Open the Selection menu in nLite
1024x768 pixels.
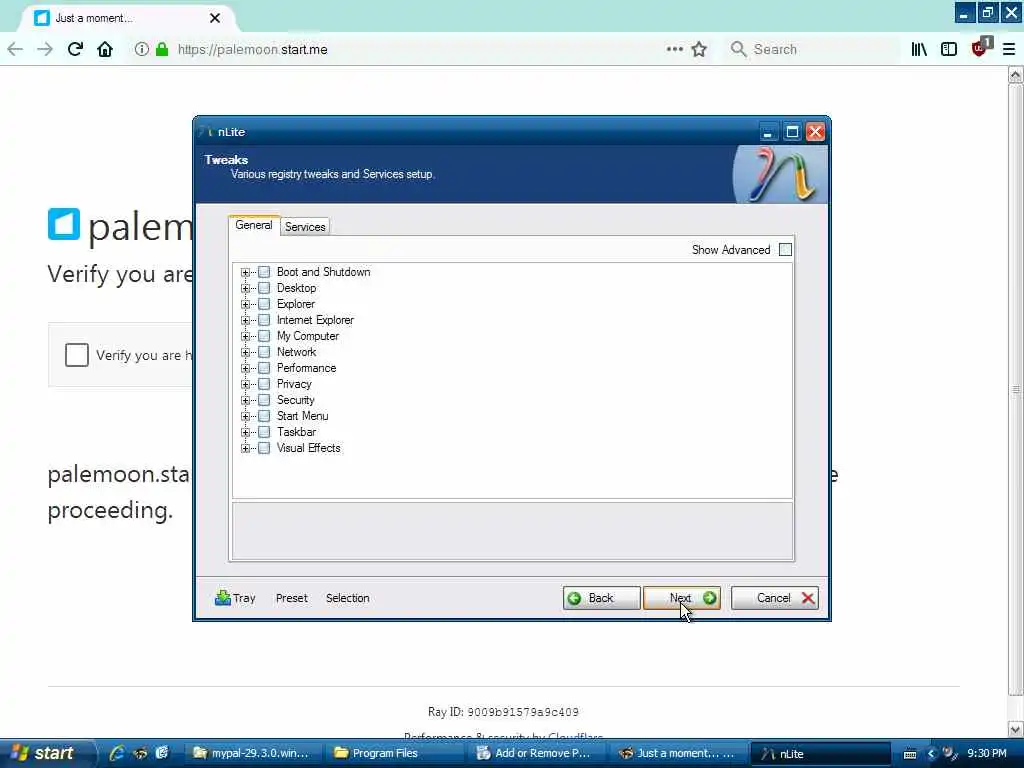coord(347,598)
